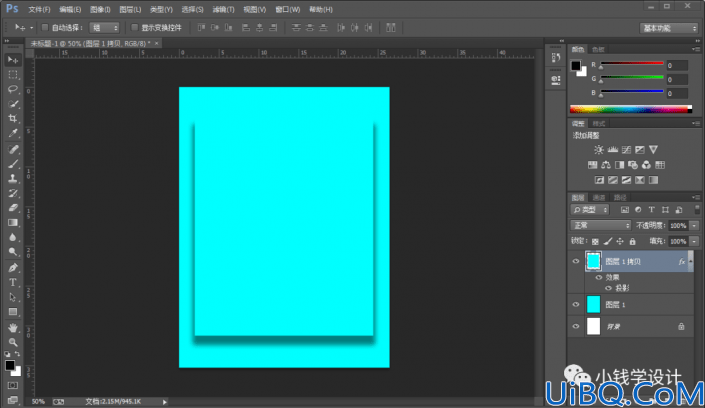Viewport: 705px width, 408px height.
Task: Open the 不透明度 slider dropdown arrow
Action: point(694,225)
